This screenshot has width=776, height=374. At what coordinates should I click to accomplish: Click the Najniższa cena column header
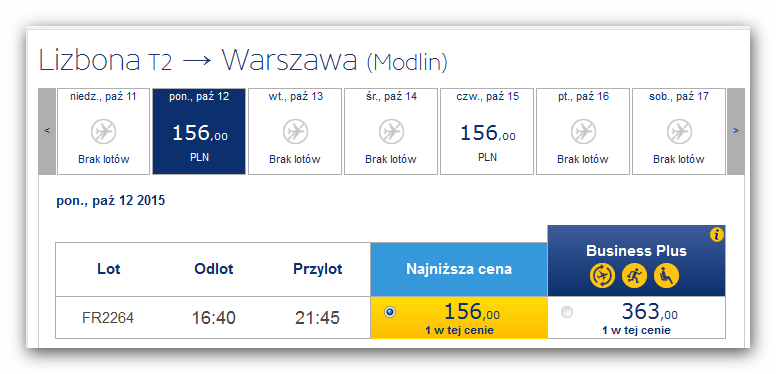459,269
